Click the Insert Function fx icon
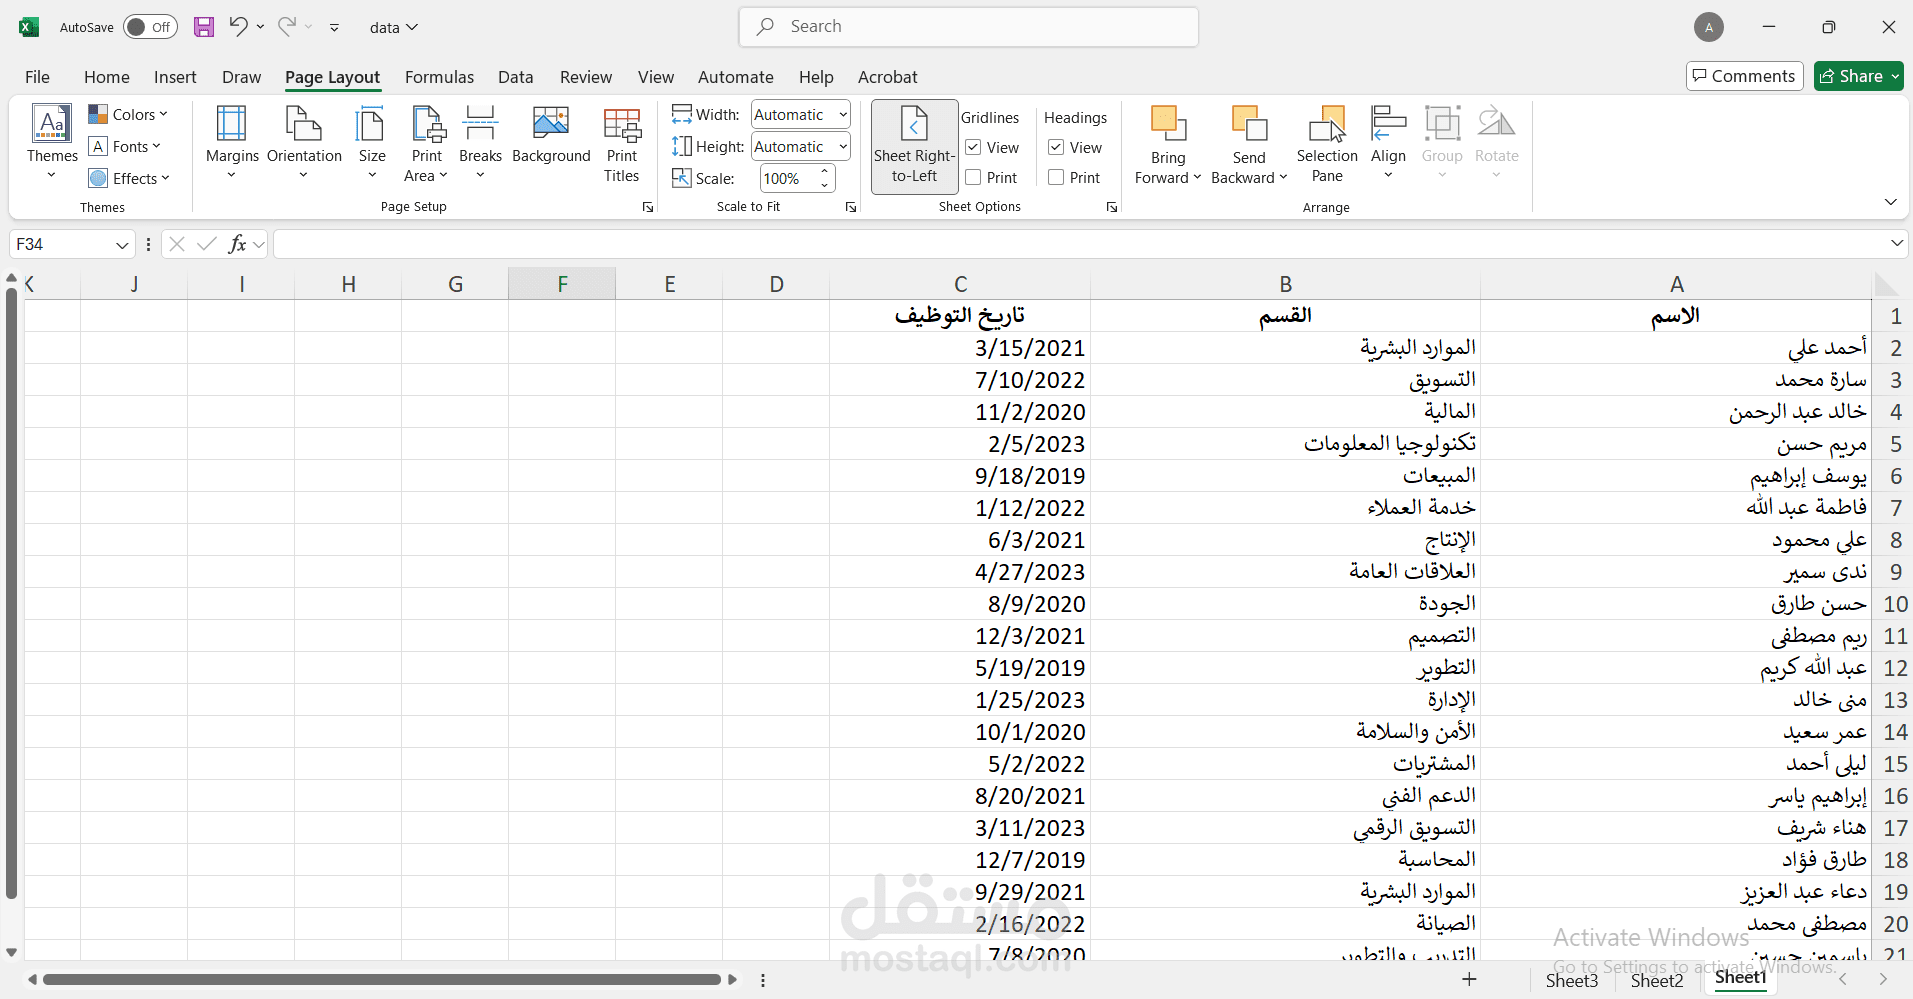The width and height of the screenshot is (1913, 999). click(x=238, y=244)
